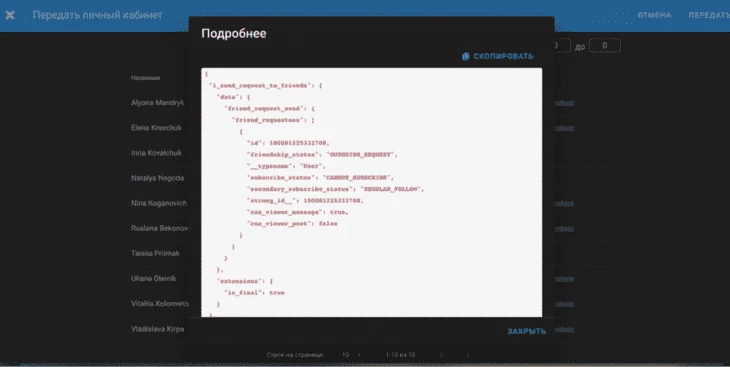Screen dimensions: 730x367
Task: Click the "is_final": true line
Action: click(254, 293)
